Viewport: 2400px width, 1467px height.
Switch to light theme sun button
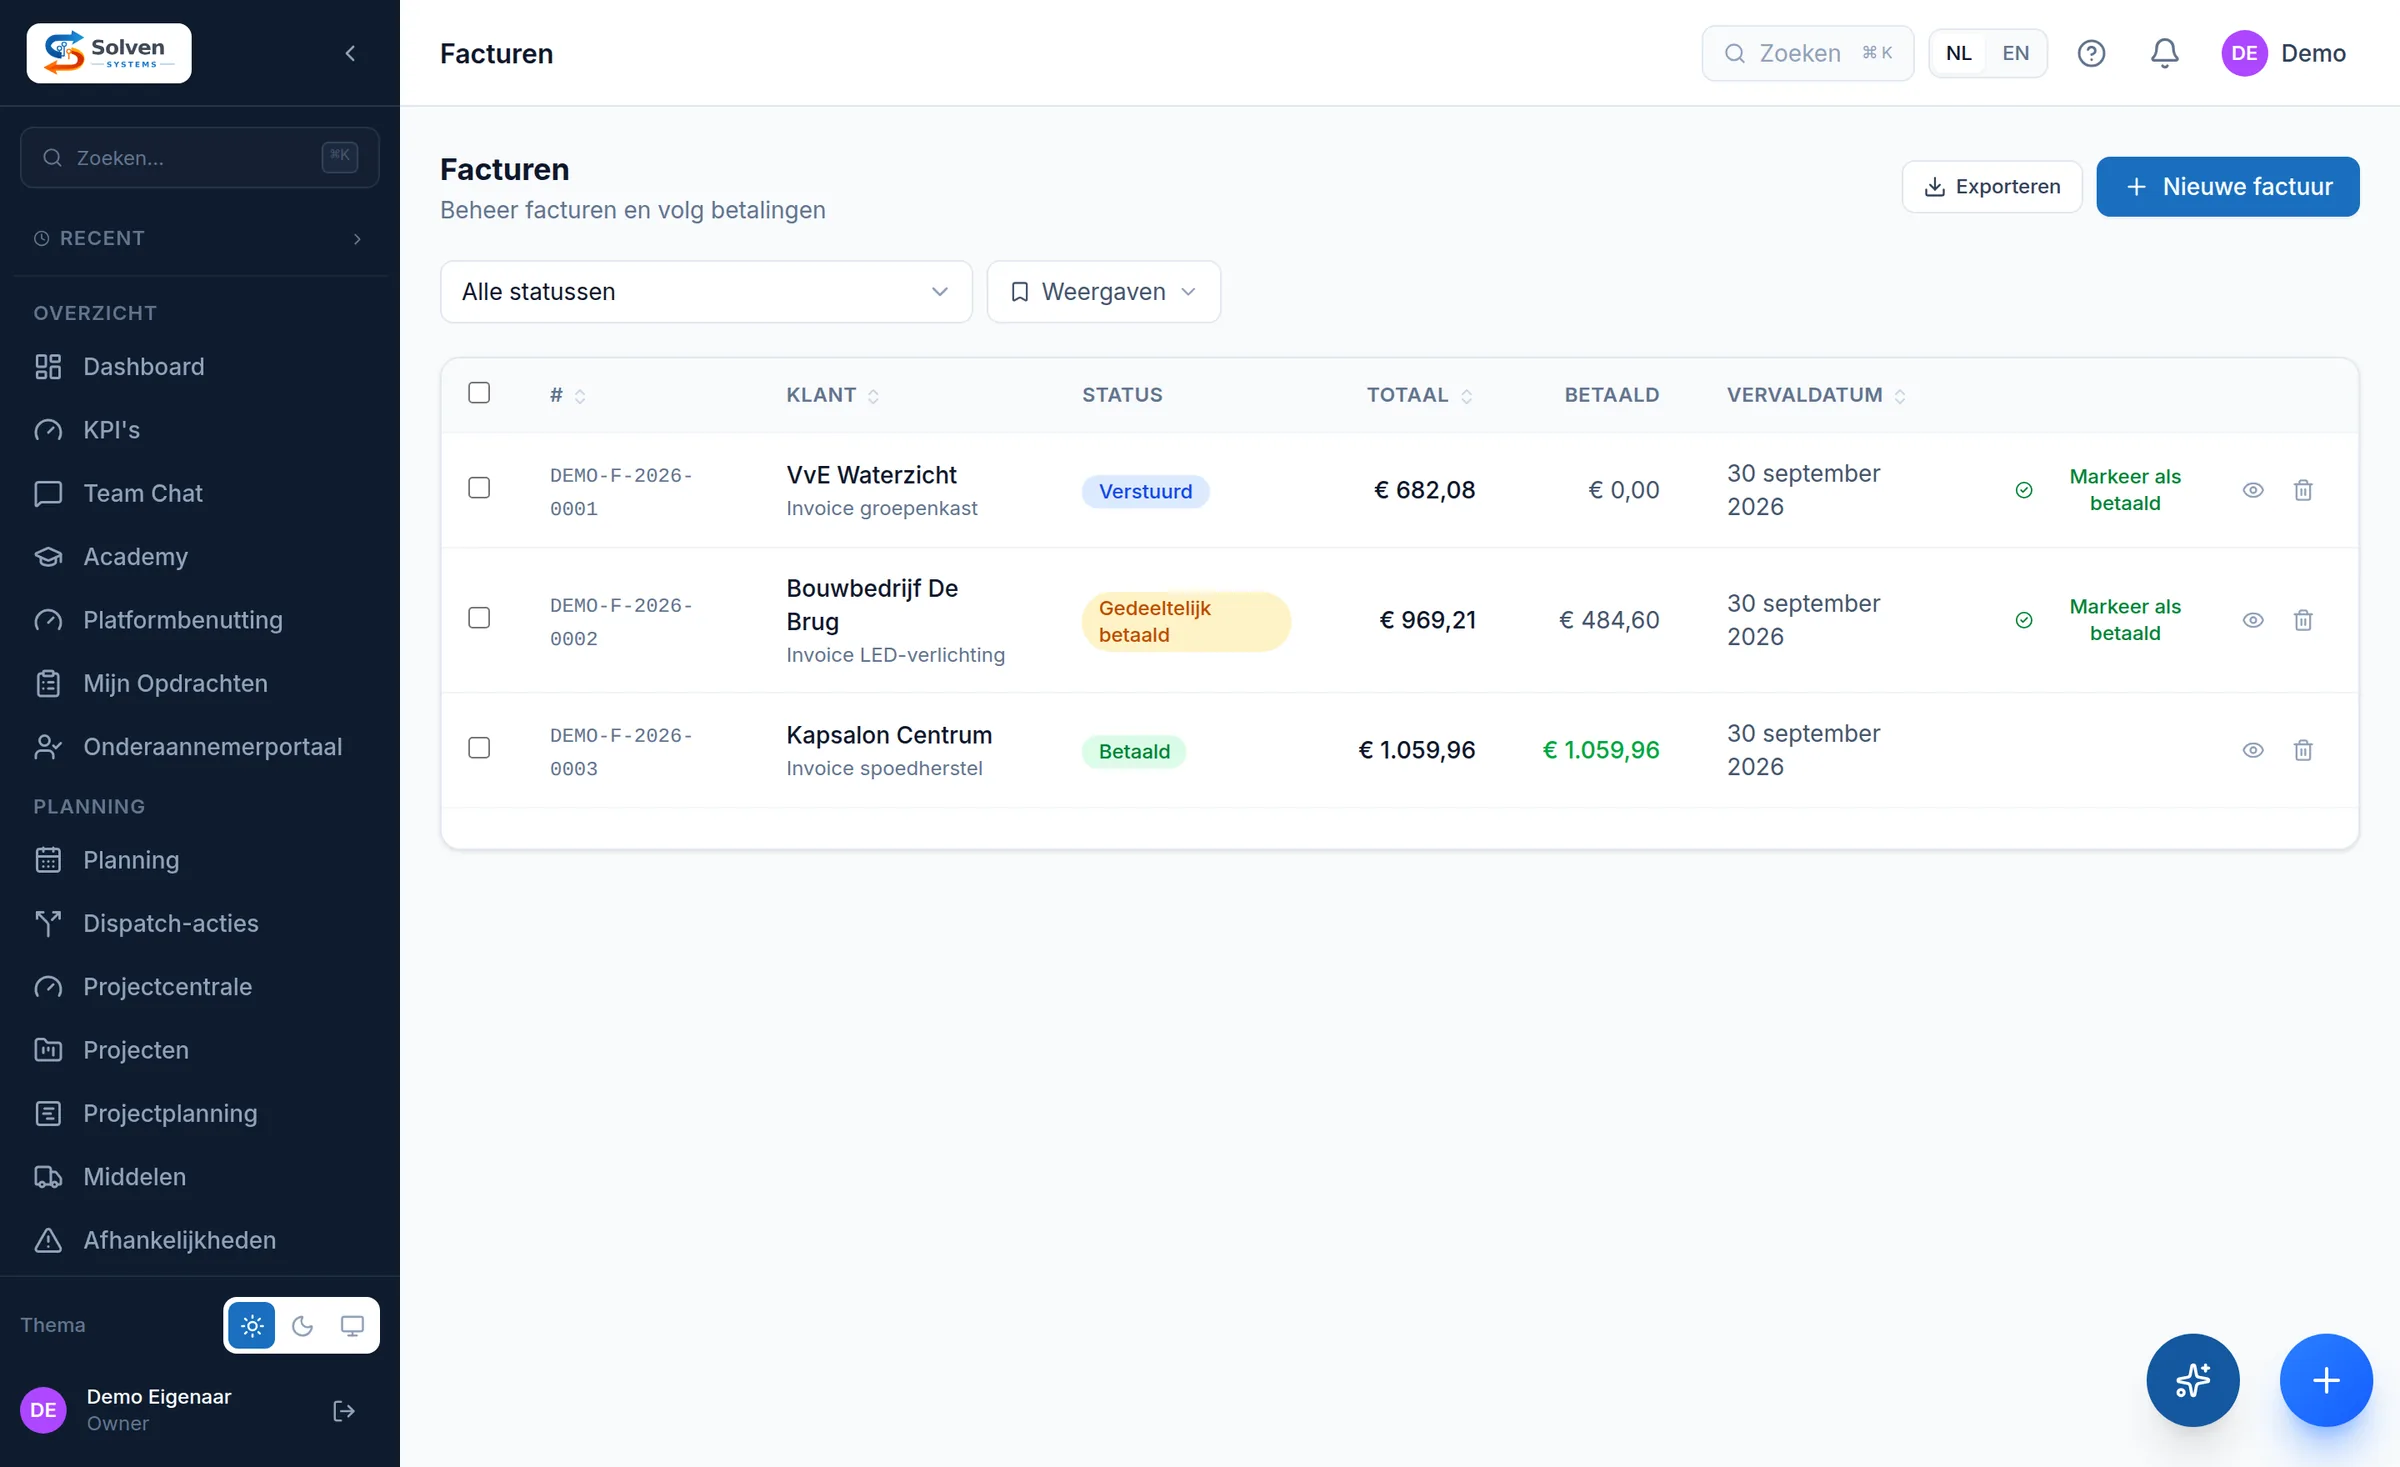click(x=252, y=1325)
